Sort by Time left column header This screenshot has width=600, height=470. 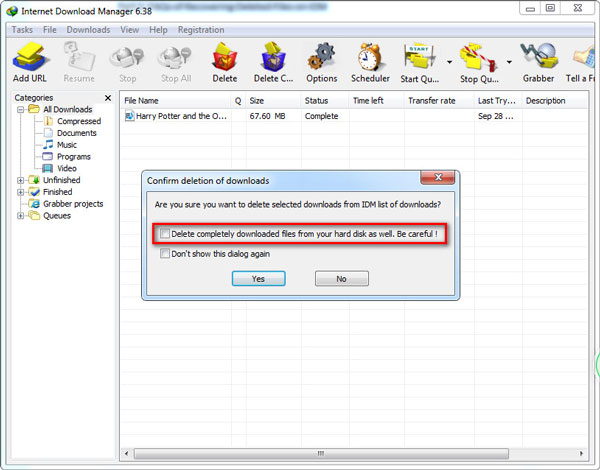[377, 101]
